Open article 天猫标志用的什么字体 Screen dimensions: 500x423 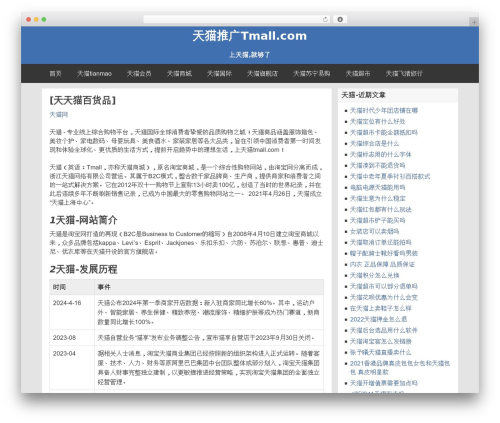tap(381, 154)
